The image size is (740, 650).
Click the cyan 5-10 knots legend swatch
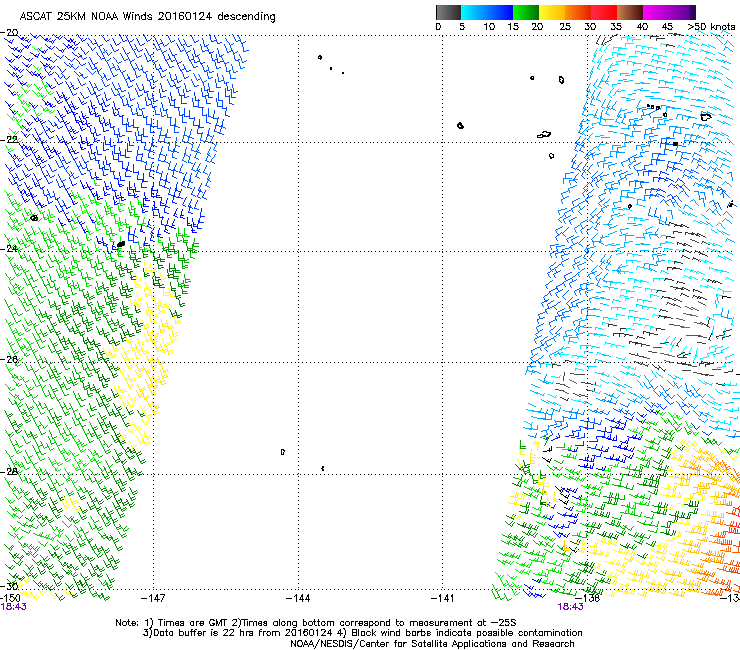click(474, 12)
